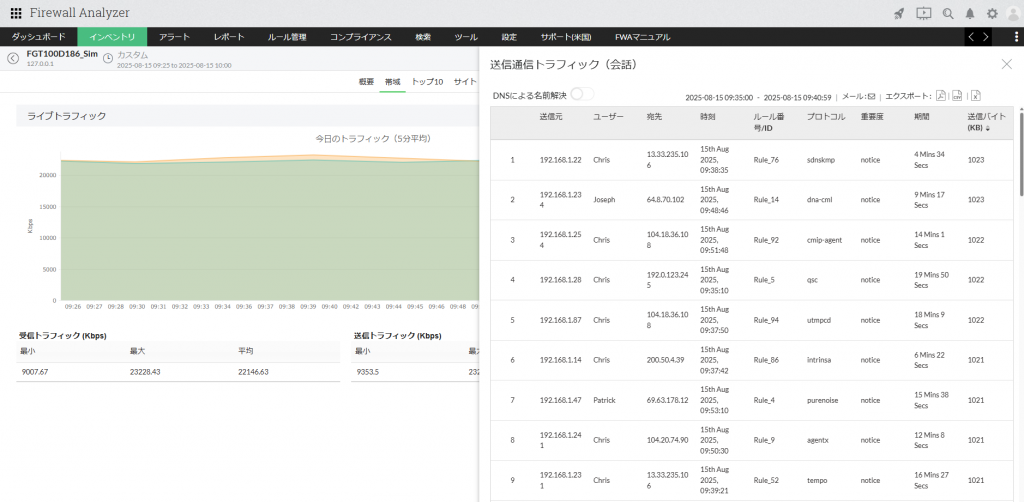Export the table as CSV

coord(957,96)
